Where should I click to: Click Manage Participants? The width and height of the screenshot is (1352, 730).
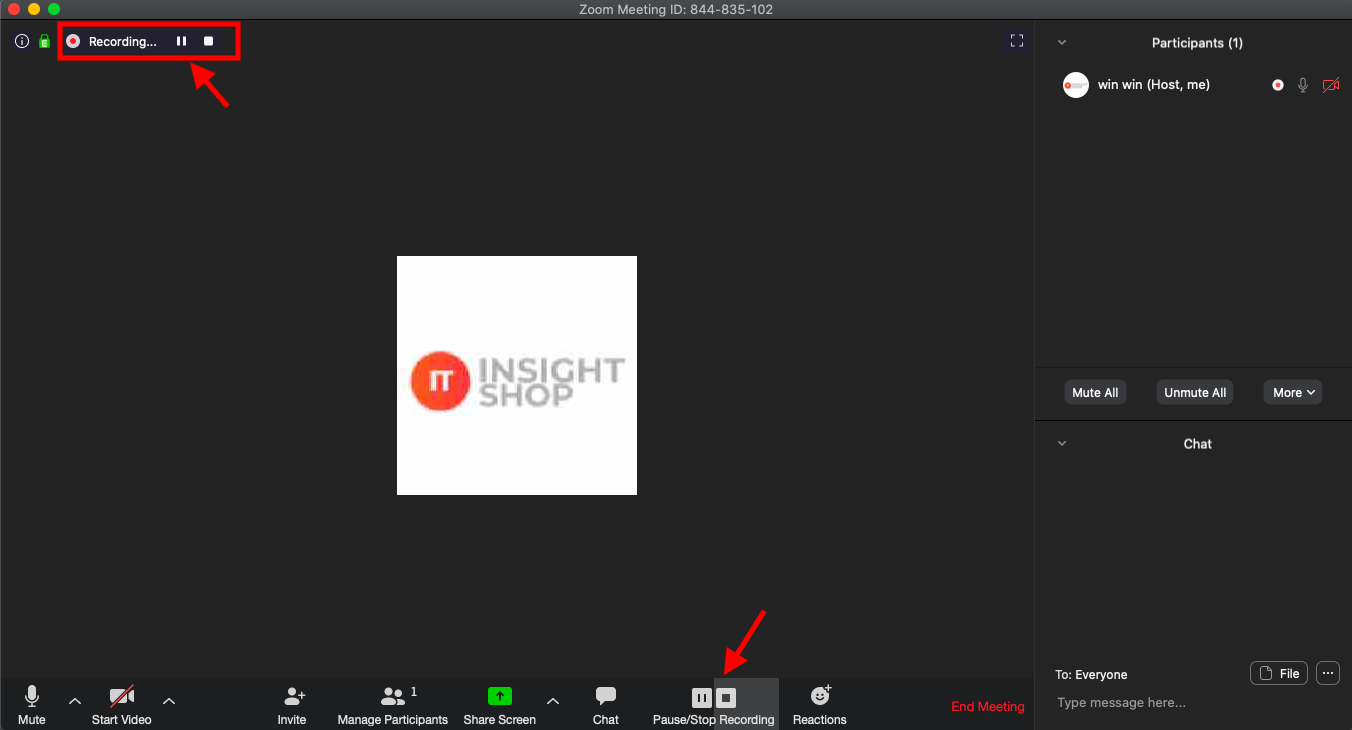pos(393,704)
